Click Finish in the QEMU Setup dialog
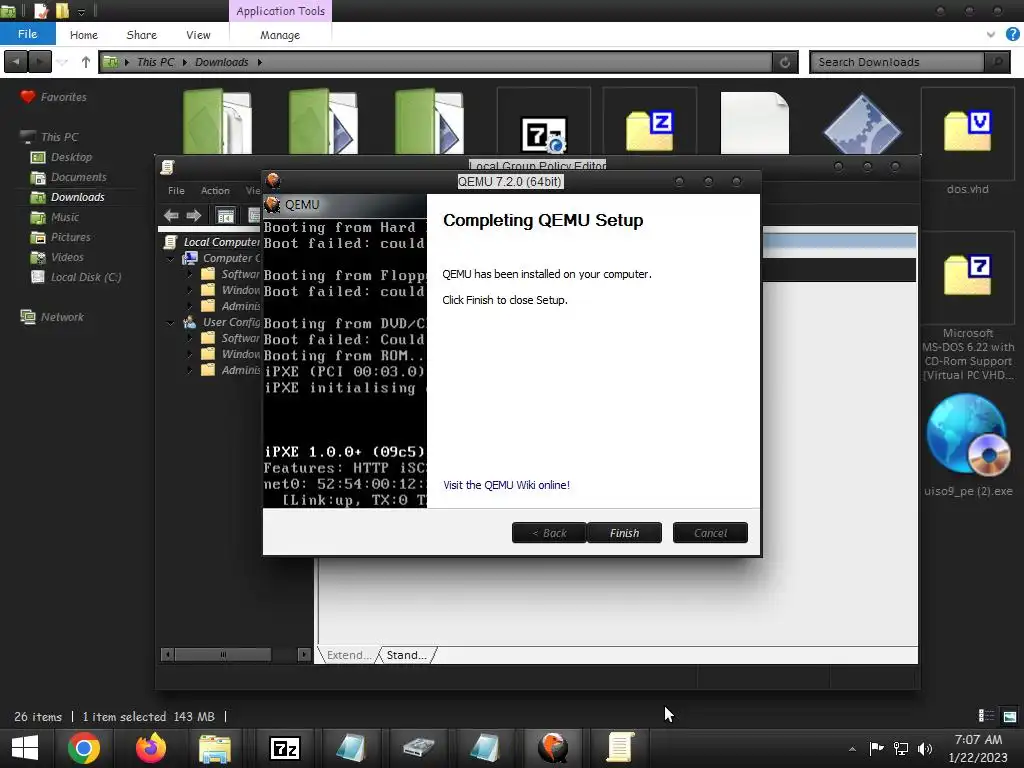Screen dimensions: 1024x768 [624, 533]
